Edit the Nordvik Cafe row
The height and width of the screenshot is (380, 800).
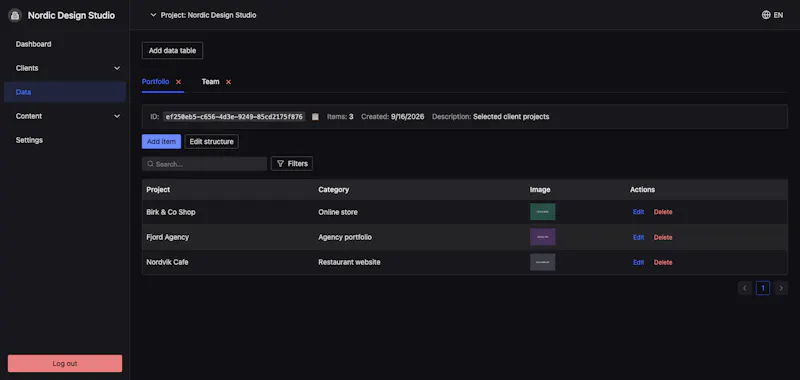tap(639, 263)
